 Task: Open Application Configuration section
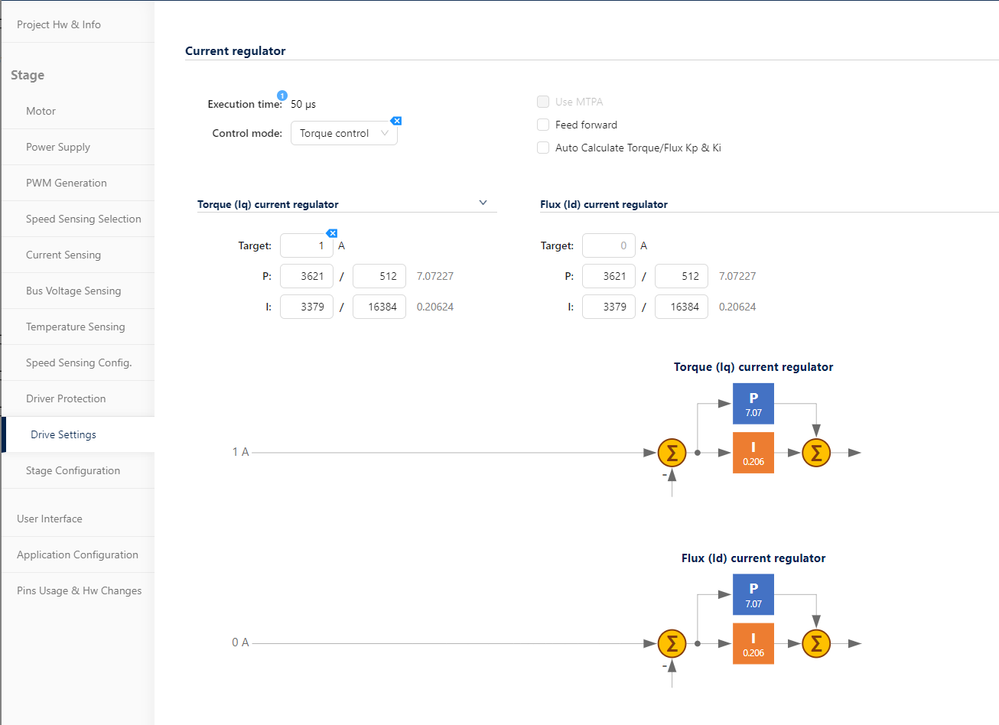coord(77,555)
